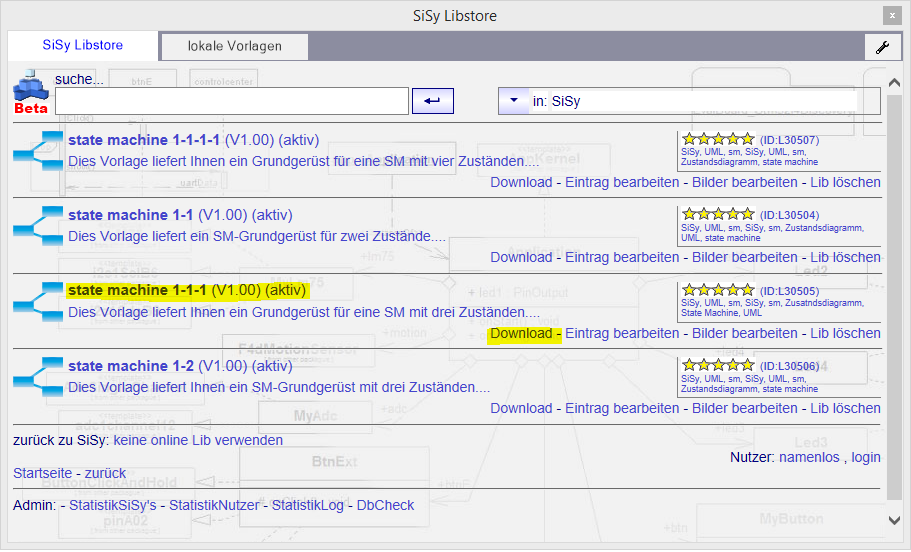Screen dimensions: 911x552
Task: Click the state machine 1-1-1 diagram icon
Action: 38,301
